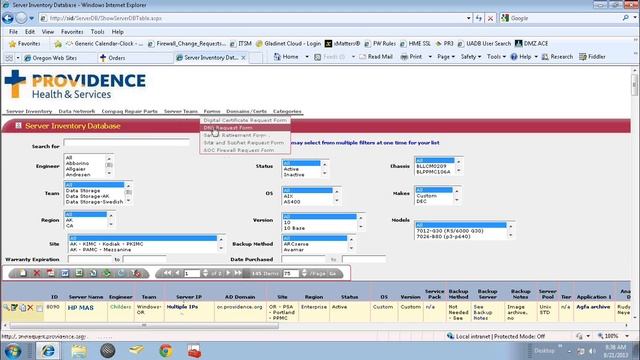Click the IE back navigation button
Image resolution: width=640 pixels, height=360 pixels.
coord(7,18)
